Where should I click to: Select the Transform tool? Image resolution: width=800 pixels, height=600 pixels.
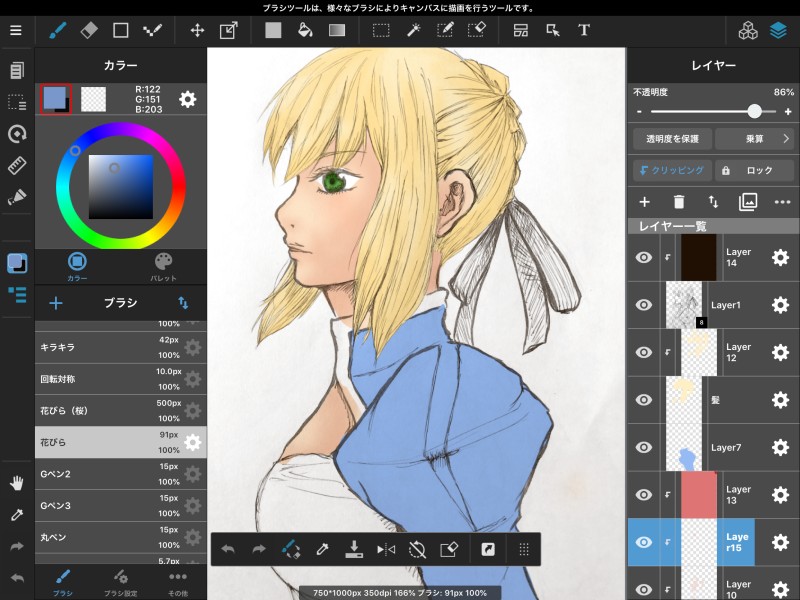[x=229, y=31]
